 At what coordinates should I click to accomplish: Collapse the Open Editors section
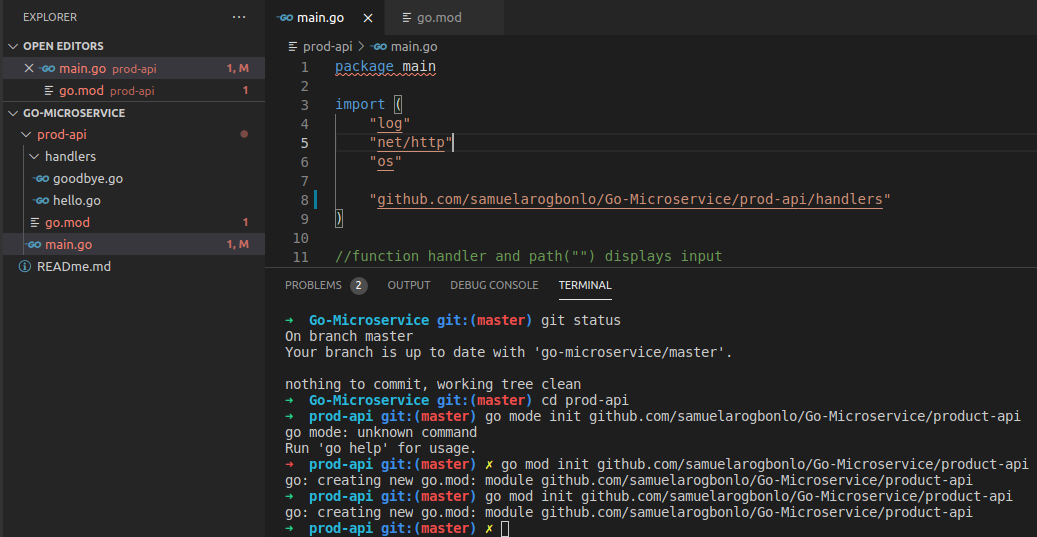click(13, 46)
